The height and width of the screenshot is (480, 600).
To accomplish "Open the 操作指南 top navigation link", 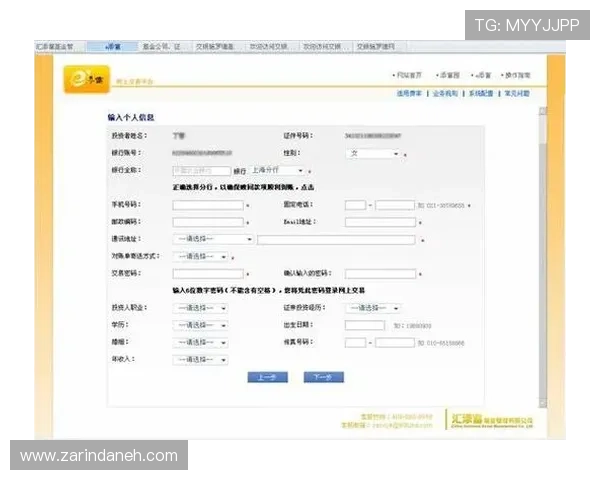I will coord(516,75).
